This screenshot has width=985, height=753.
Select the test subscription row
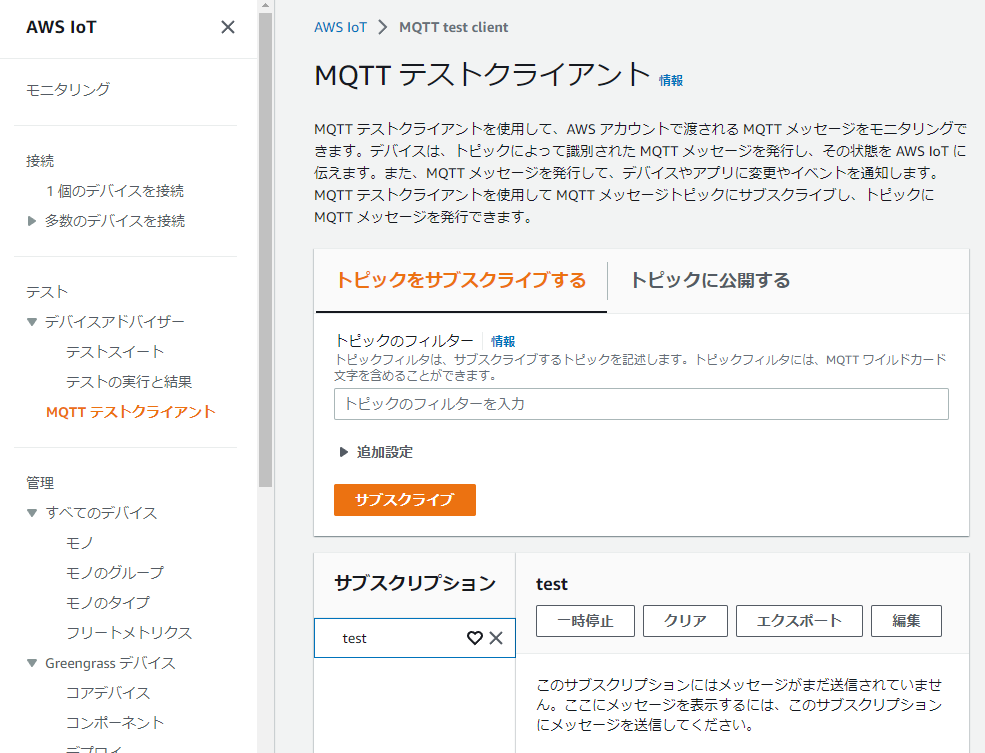pyautogui.click(x=415, y=638)
